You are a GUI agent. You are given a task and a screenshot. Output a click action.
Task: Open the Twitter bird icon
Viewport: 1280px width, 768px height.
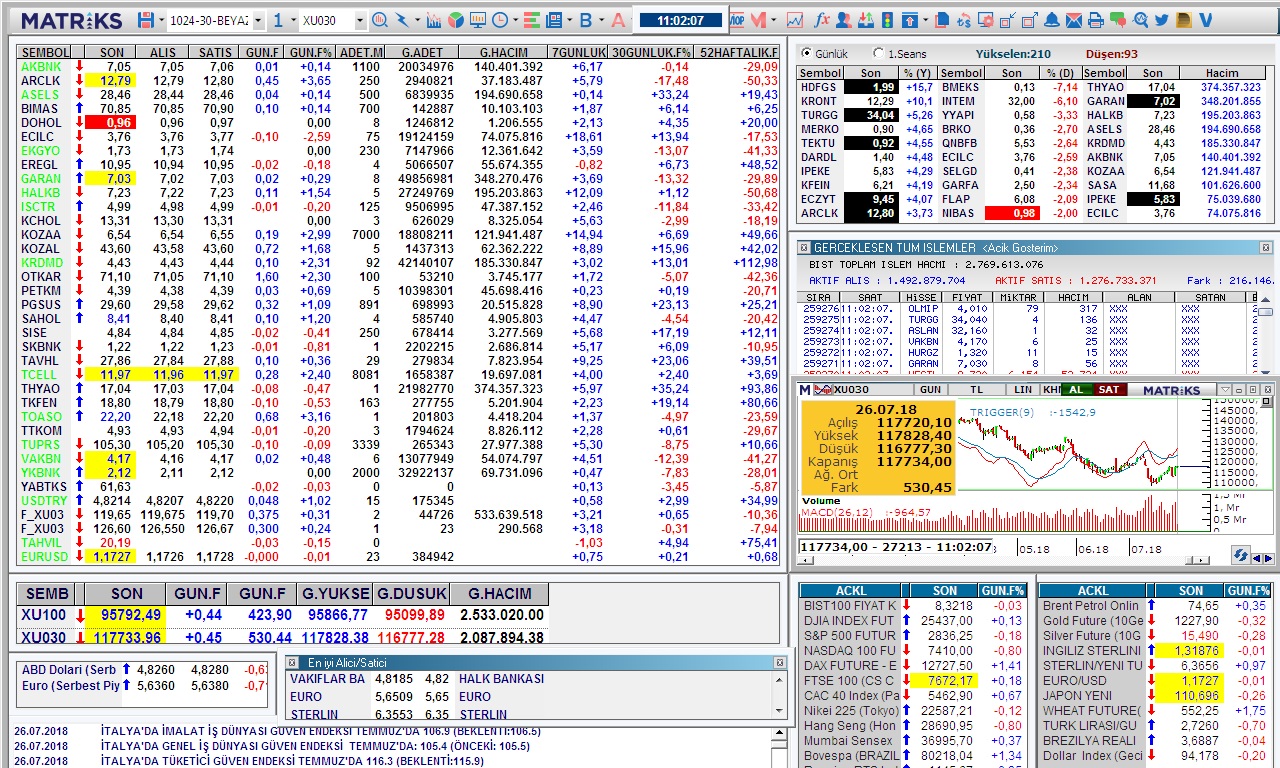pyautogui.click(x=1162, y=20)
